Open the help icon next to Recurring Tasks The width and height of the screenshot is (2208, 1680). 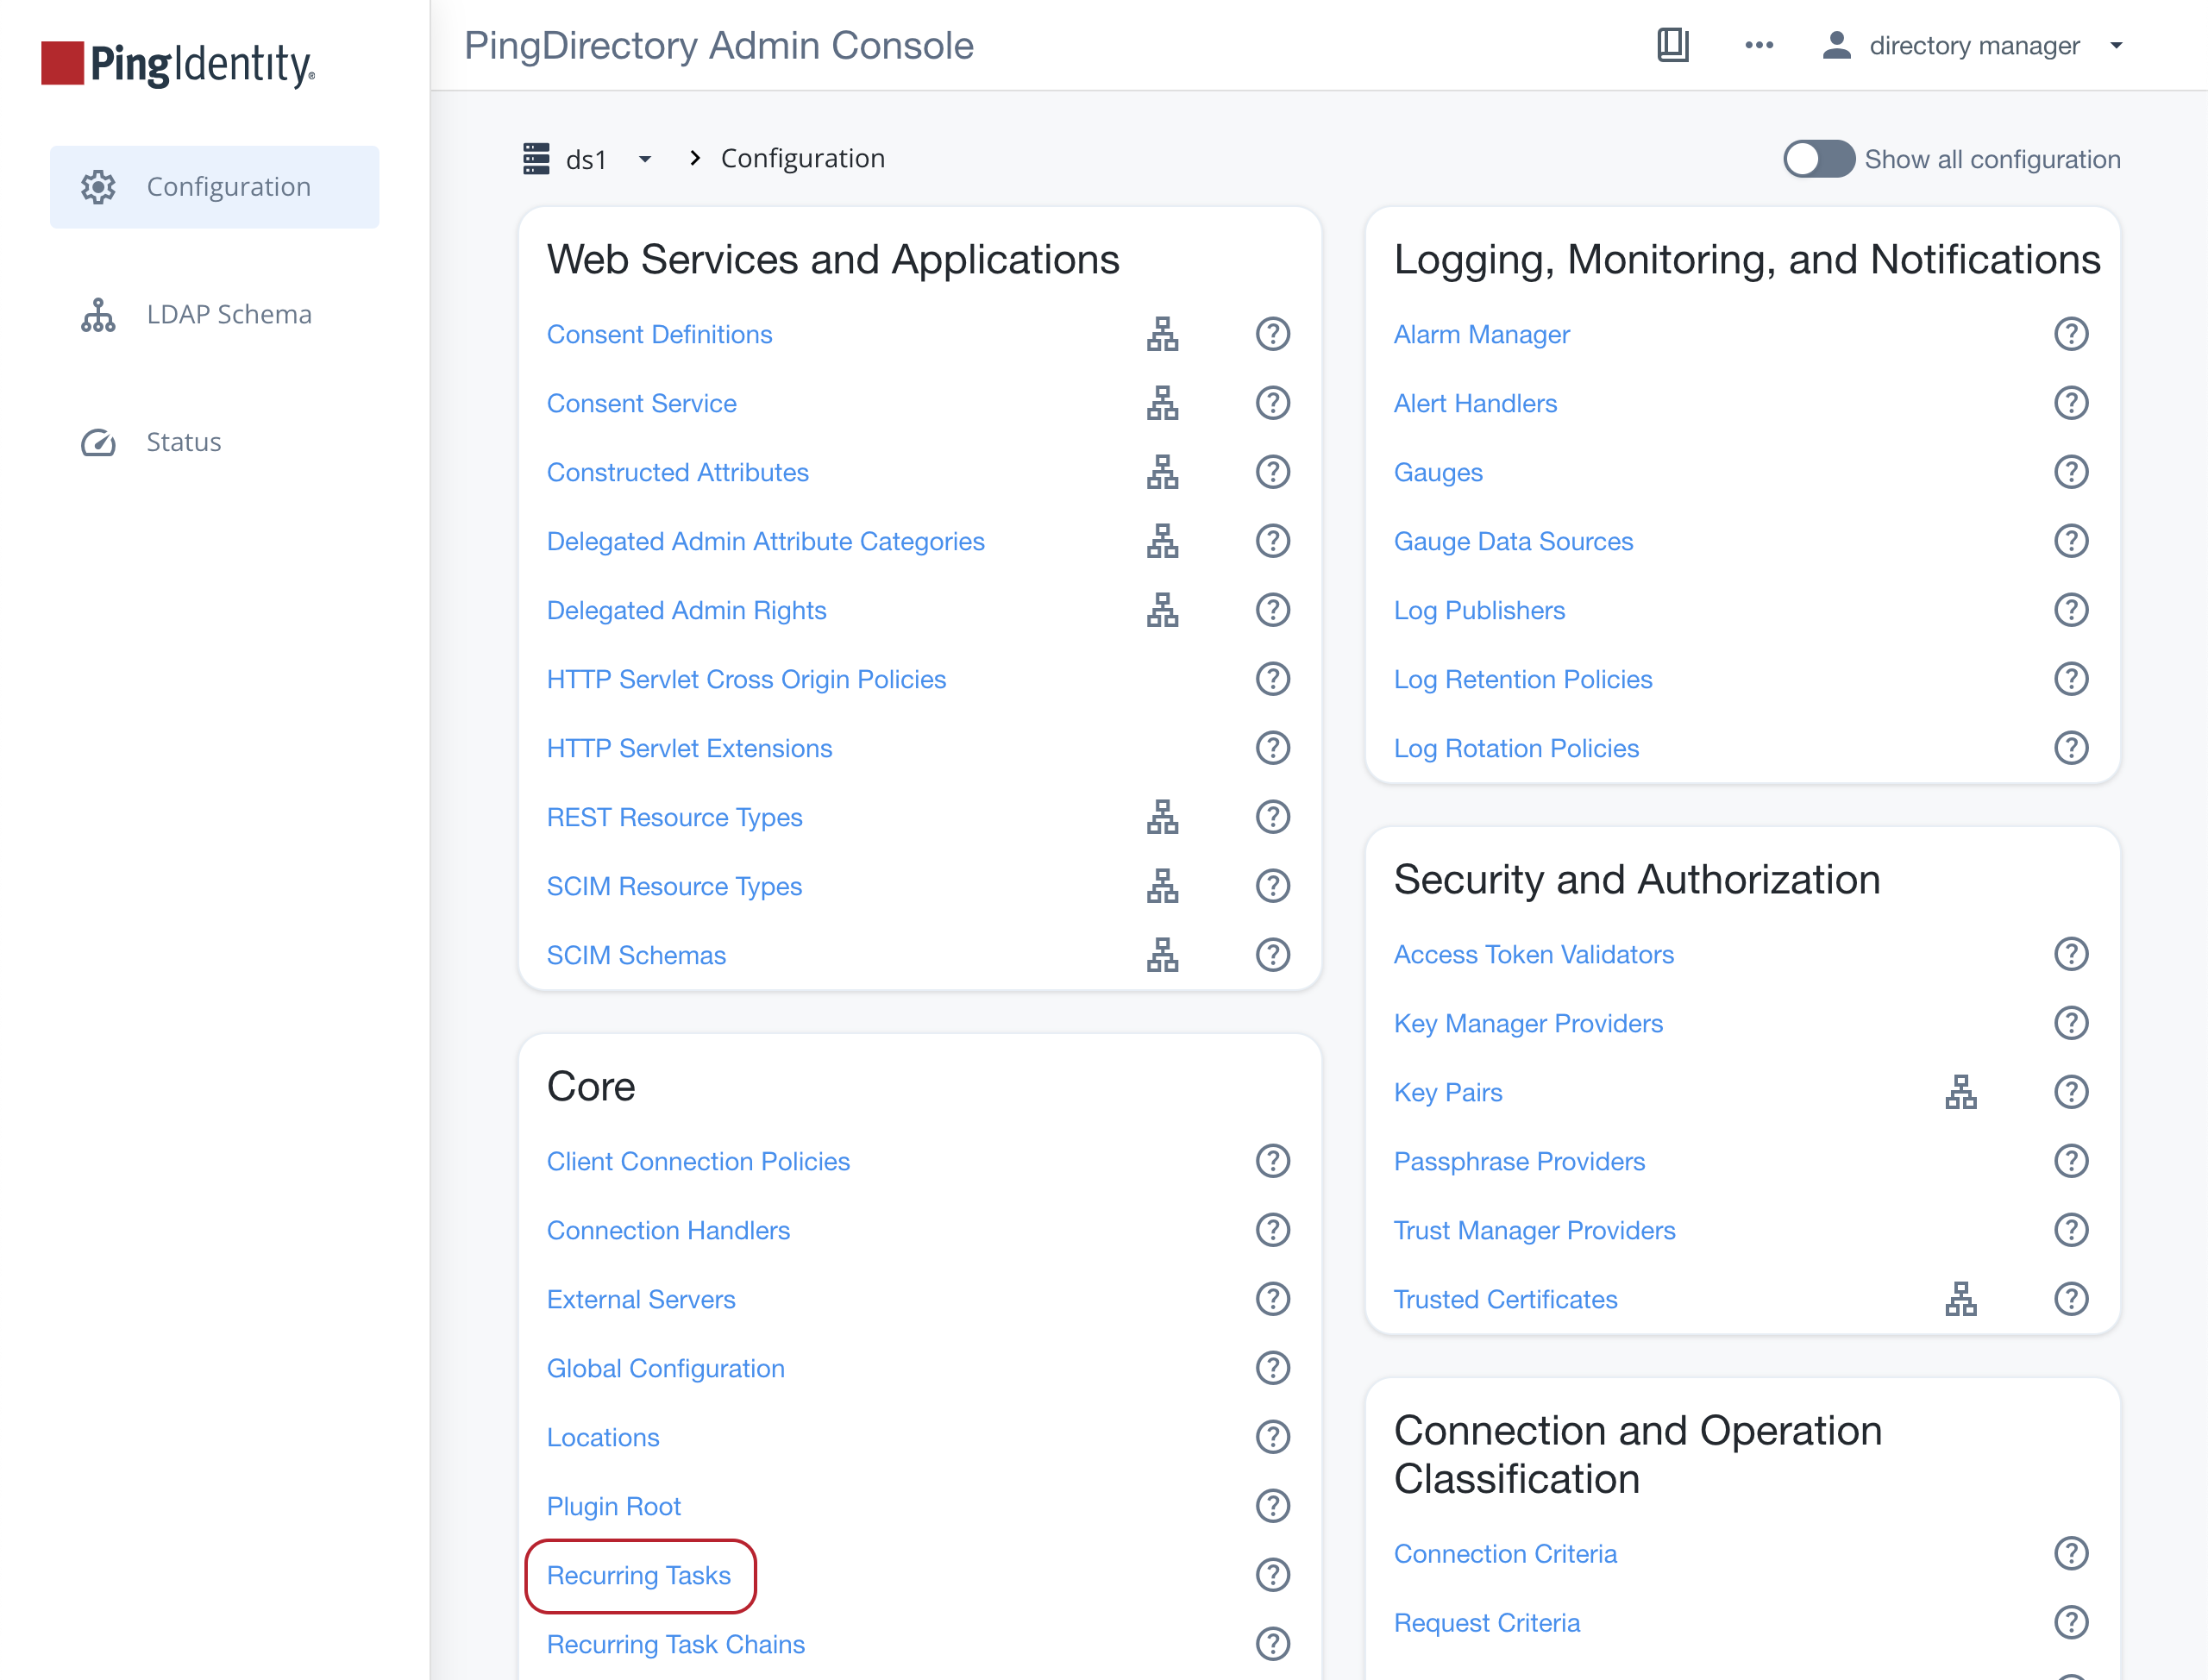(1272, 1574)
